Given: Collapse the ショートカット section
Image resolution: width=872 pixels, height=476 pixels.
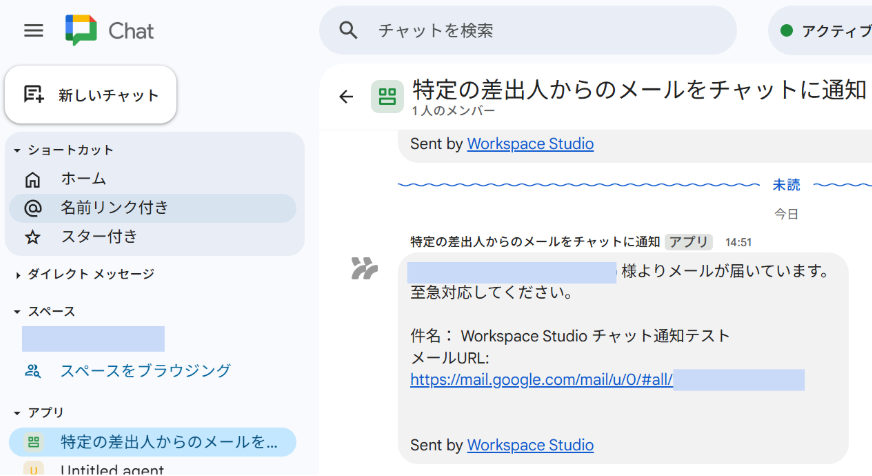Looking at the screenshot, I should click(17, 151).
